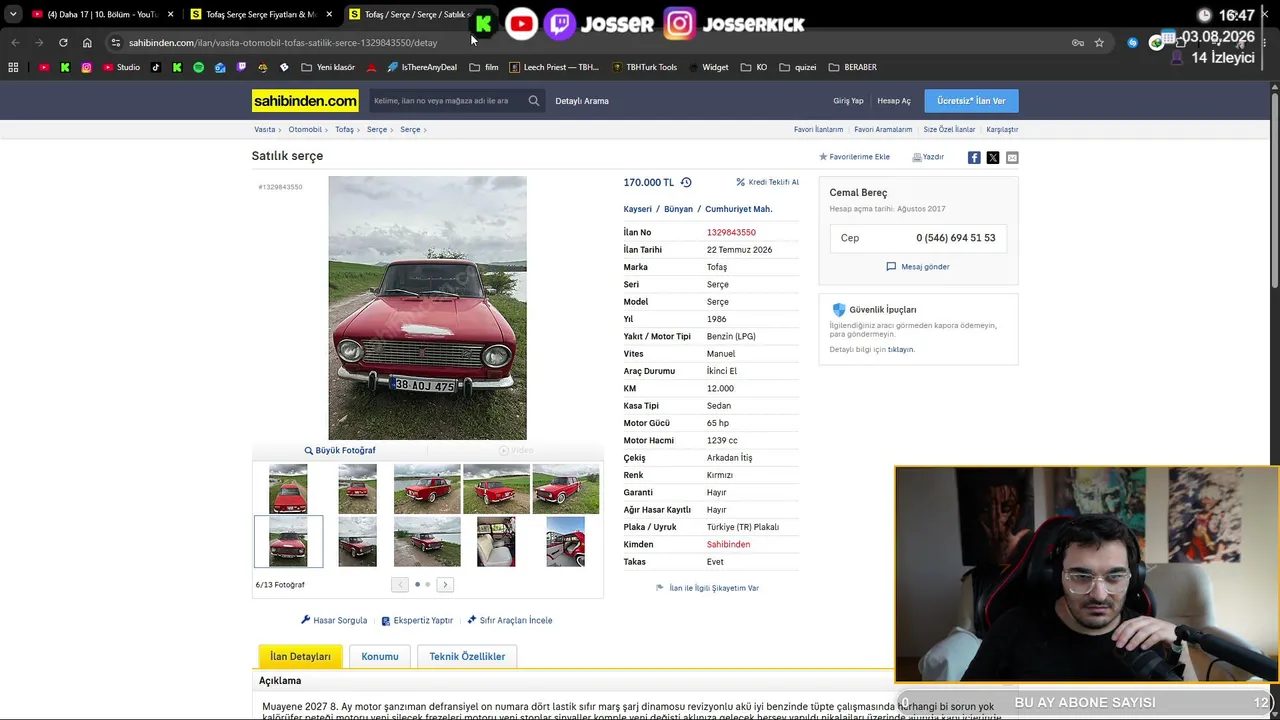The height and width of the screenshot is (720, 1280).
Task: Open the Studio bookmark
Action: tap(122, 67)
